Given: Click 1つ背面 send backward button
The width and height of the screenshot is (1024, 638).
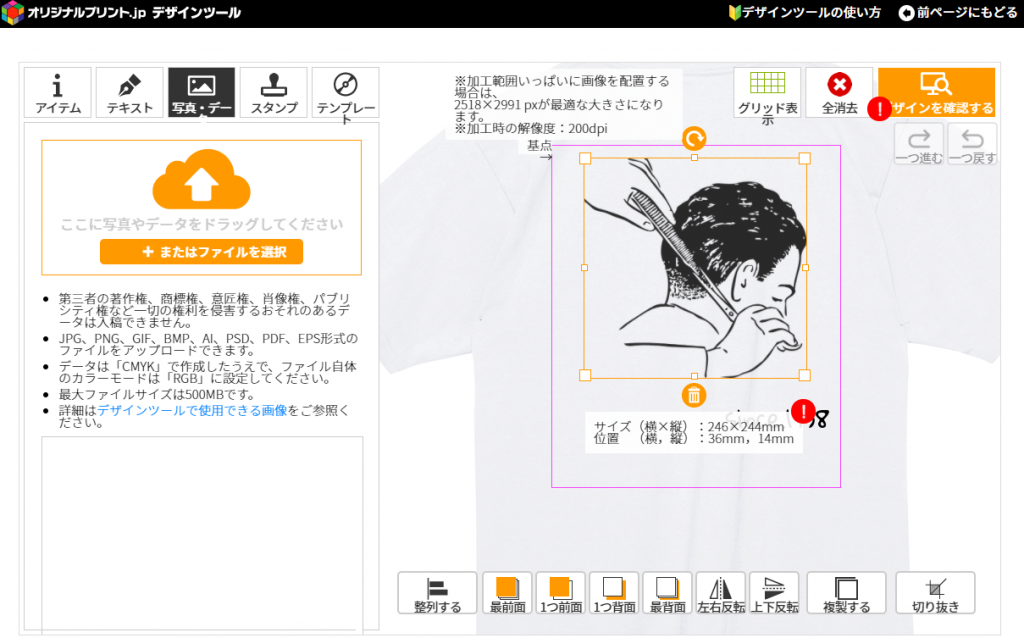Looking at the screenshot, I should click(615, 594).
